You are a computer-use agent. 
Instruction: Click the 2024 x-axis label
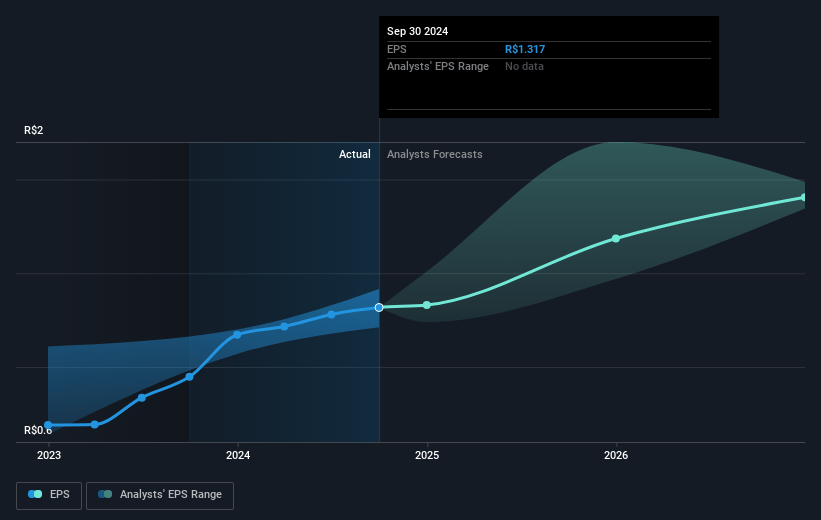point(238,456)
